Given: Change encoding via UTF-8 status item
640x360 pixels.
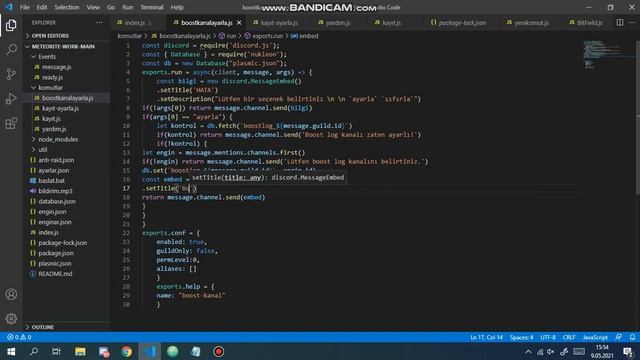Looking at the screenshot, I should click(x=548, y=337).
